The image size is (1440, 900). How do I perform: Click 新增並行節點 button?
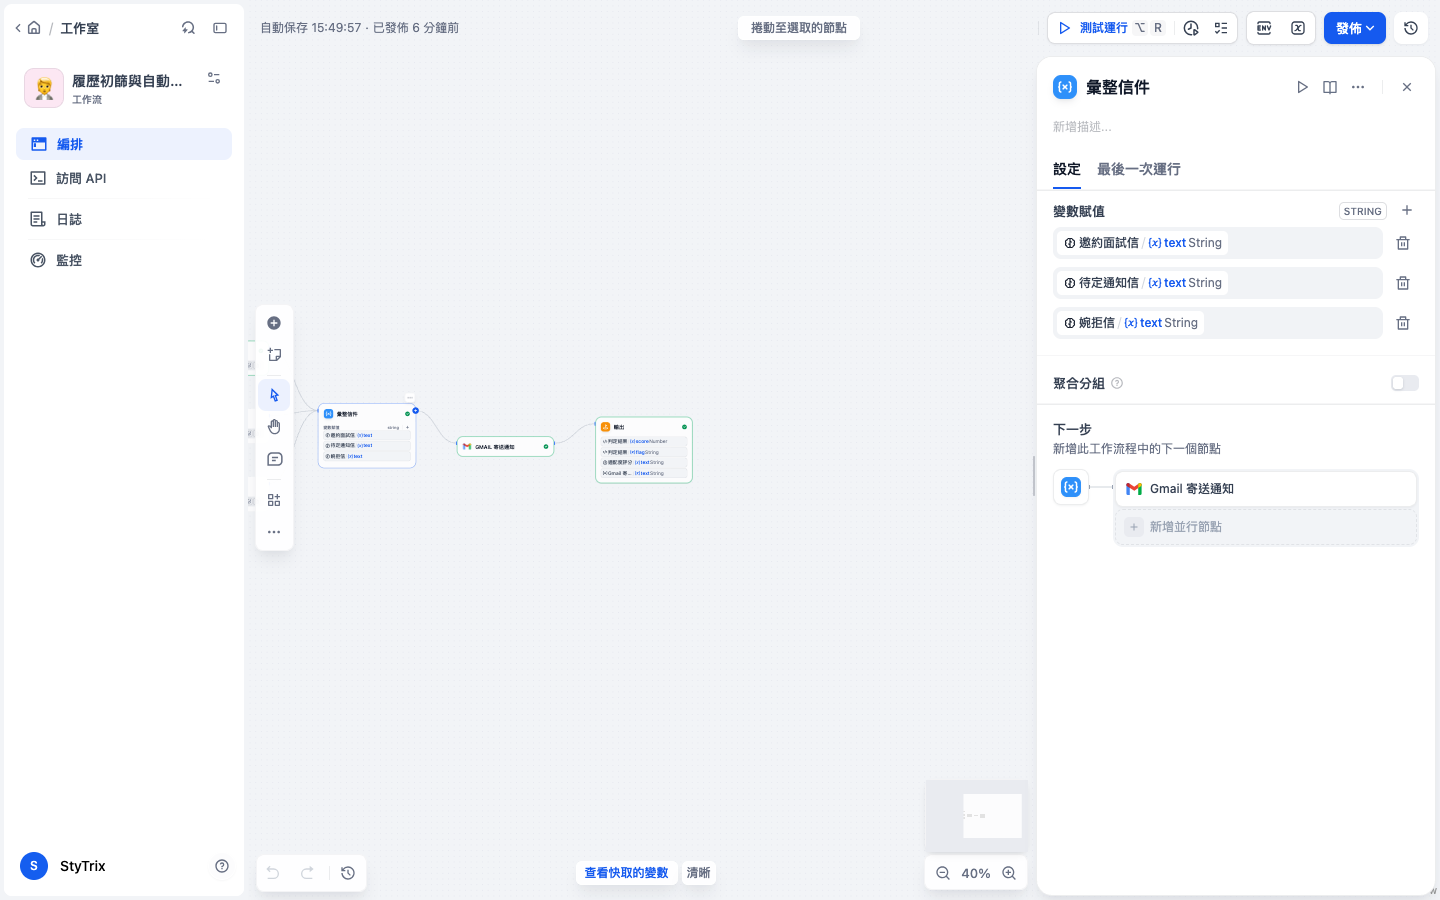1266,527
